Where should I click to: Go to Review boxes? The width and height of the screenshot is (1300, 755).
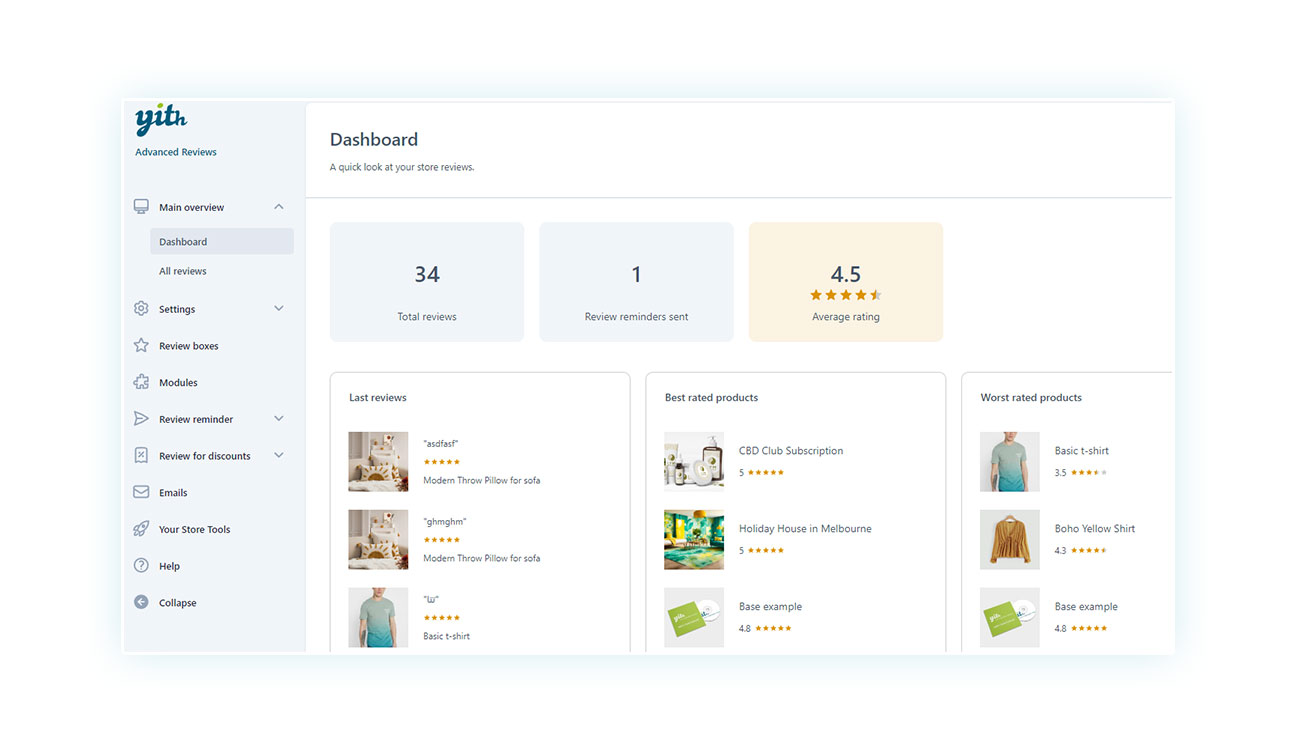click(189, 346)
